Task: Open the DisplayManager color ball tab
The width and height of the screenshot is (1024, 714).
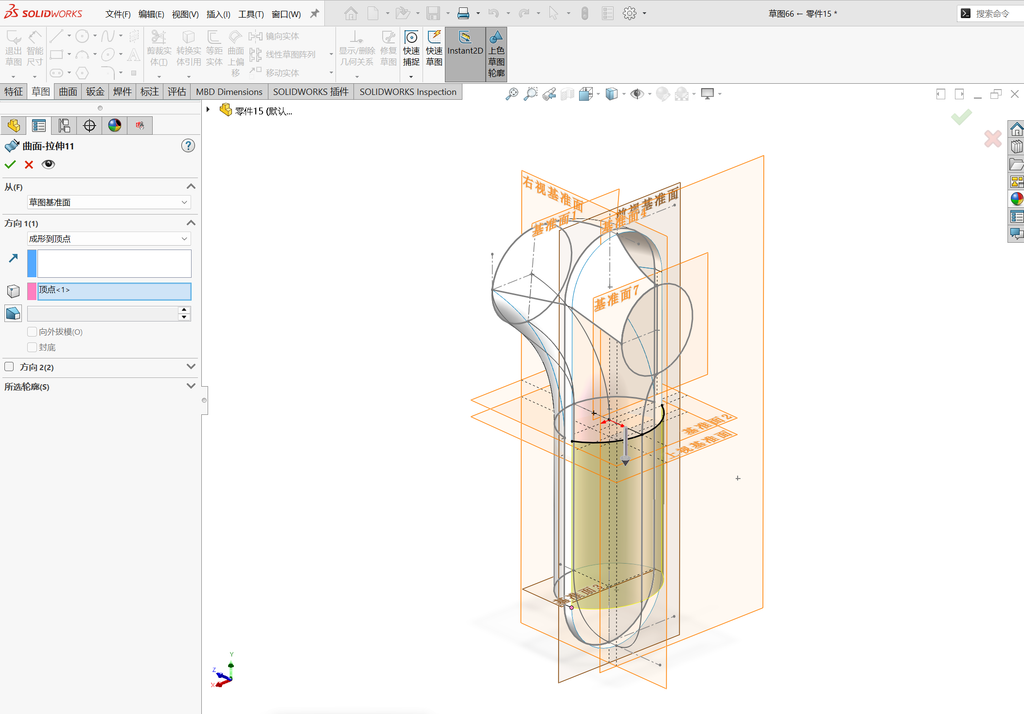Action: [114, 125]
